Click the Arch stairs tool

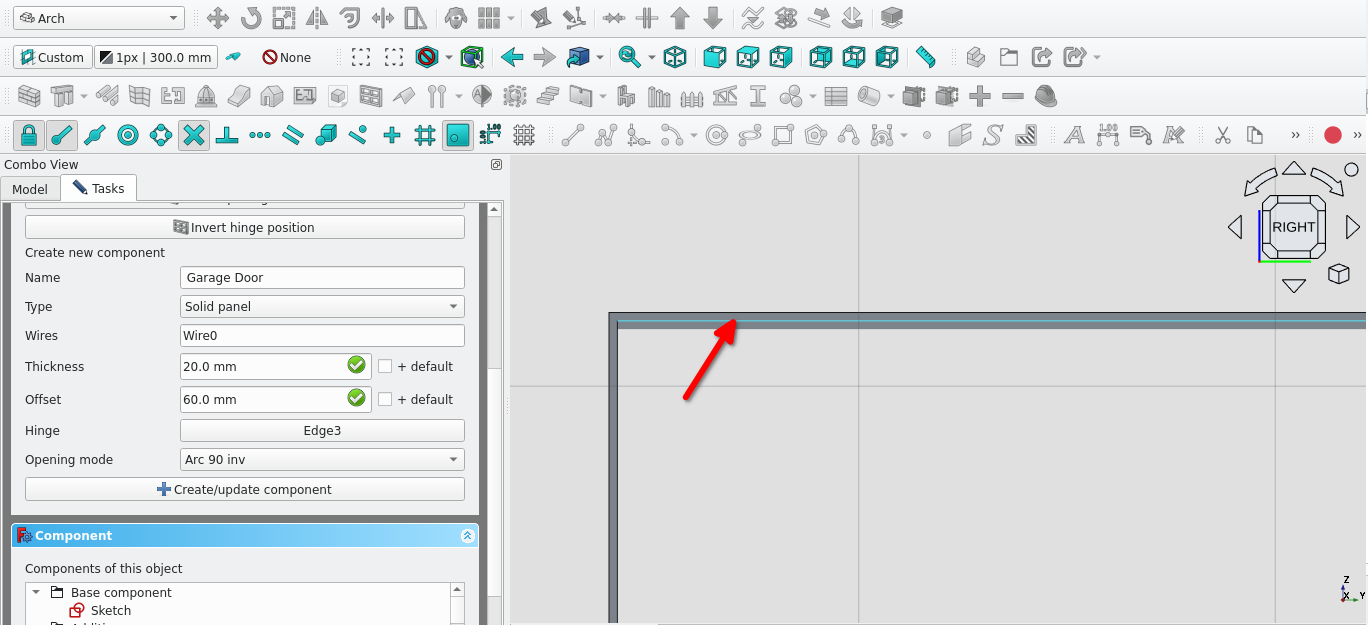[546, 97]
